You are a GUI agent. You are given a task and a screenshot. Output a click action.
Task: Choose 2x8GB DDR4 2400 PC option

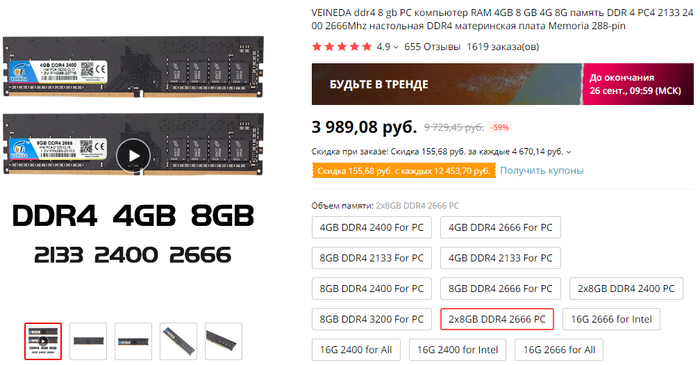pyautogui.click(x=626, y=289)
